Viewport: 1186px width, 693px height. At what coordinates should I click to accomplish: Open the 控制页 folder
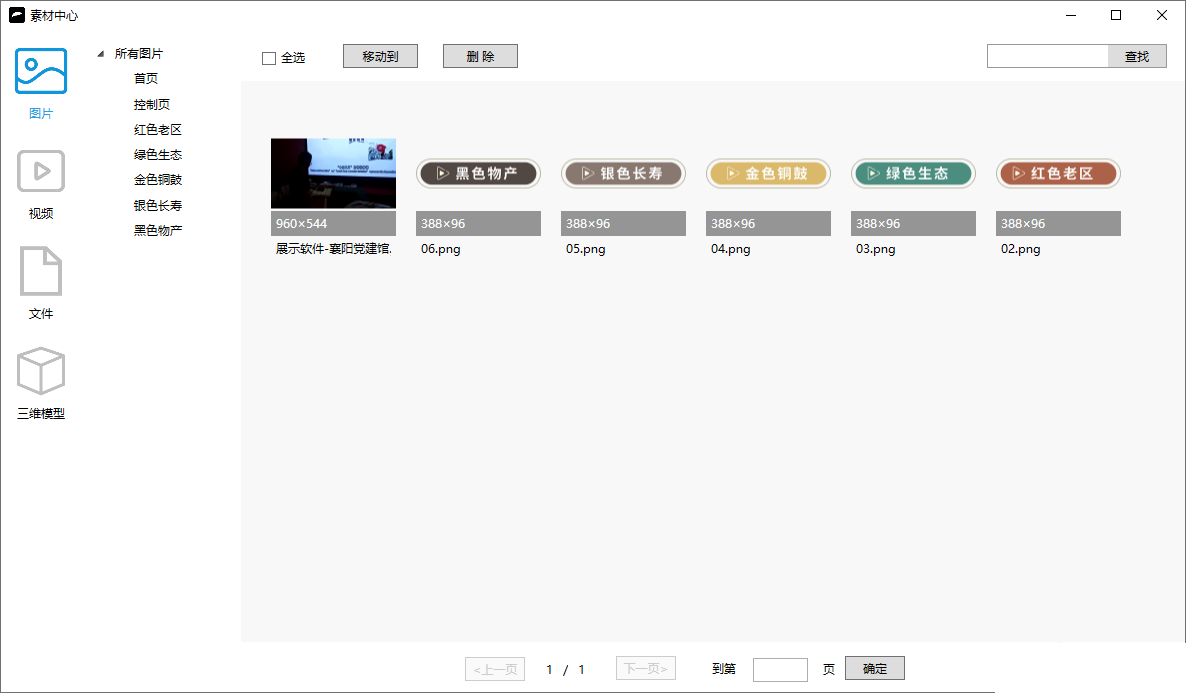[x=152, y=103]
